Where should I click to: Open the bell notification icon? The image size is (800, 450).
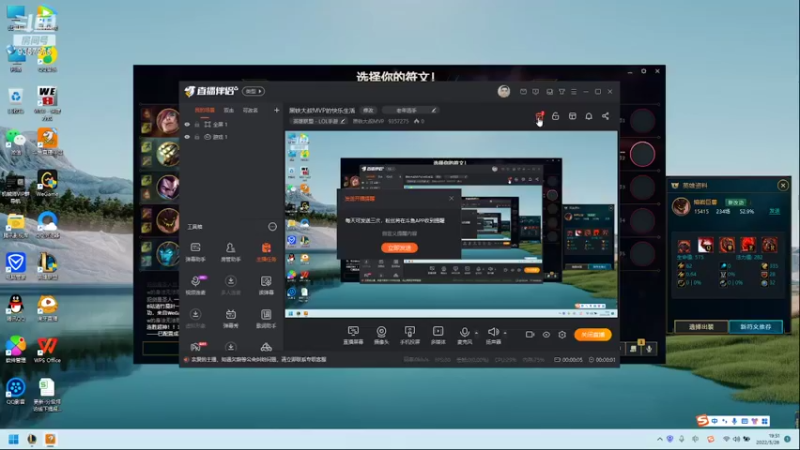[589, 116]
